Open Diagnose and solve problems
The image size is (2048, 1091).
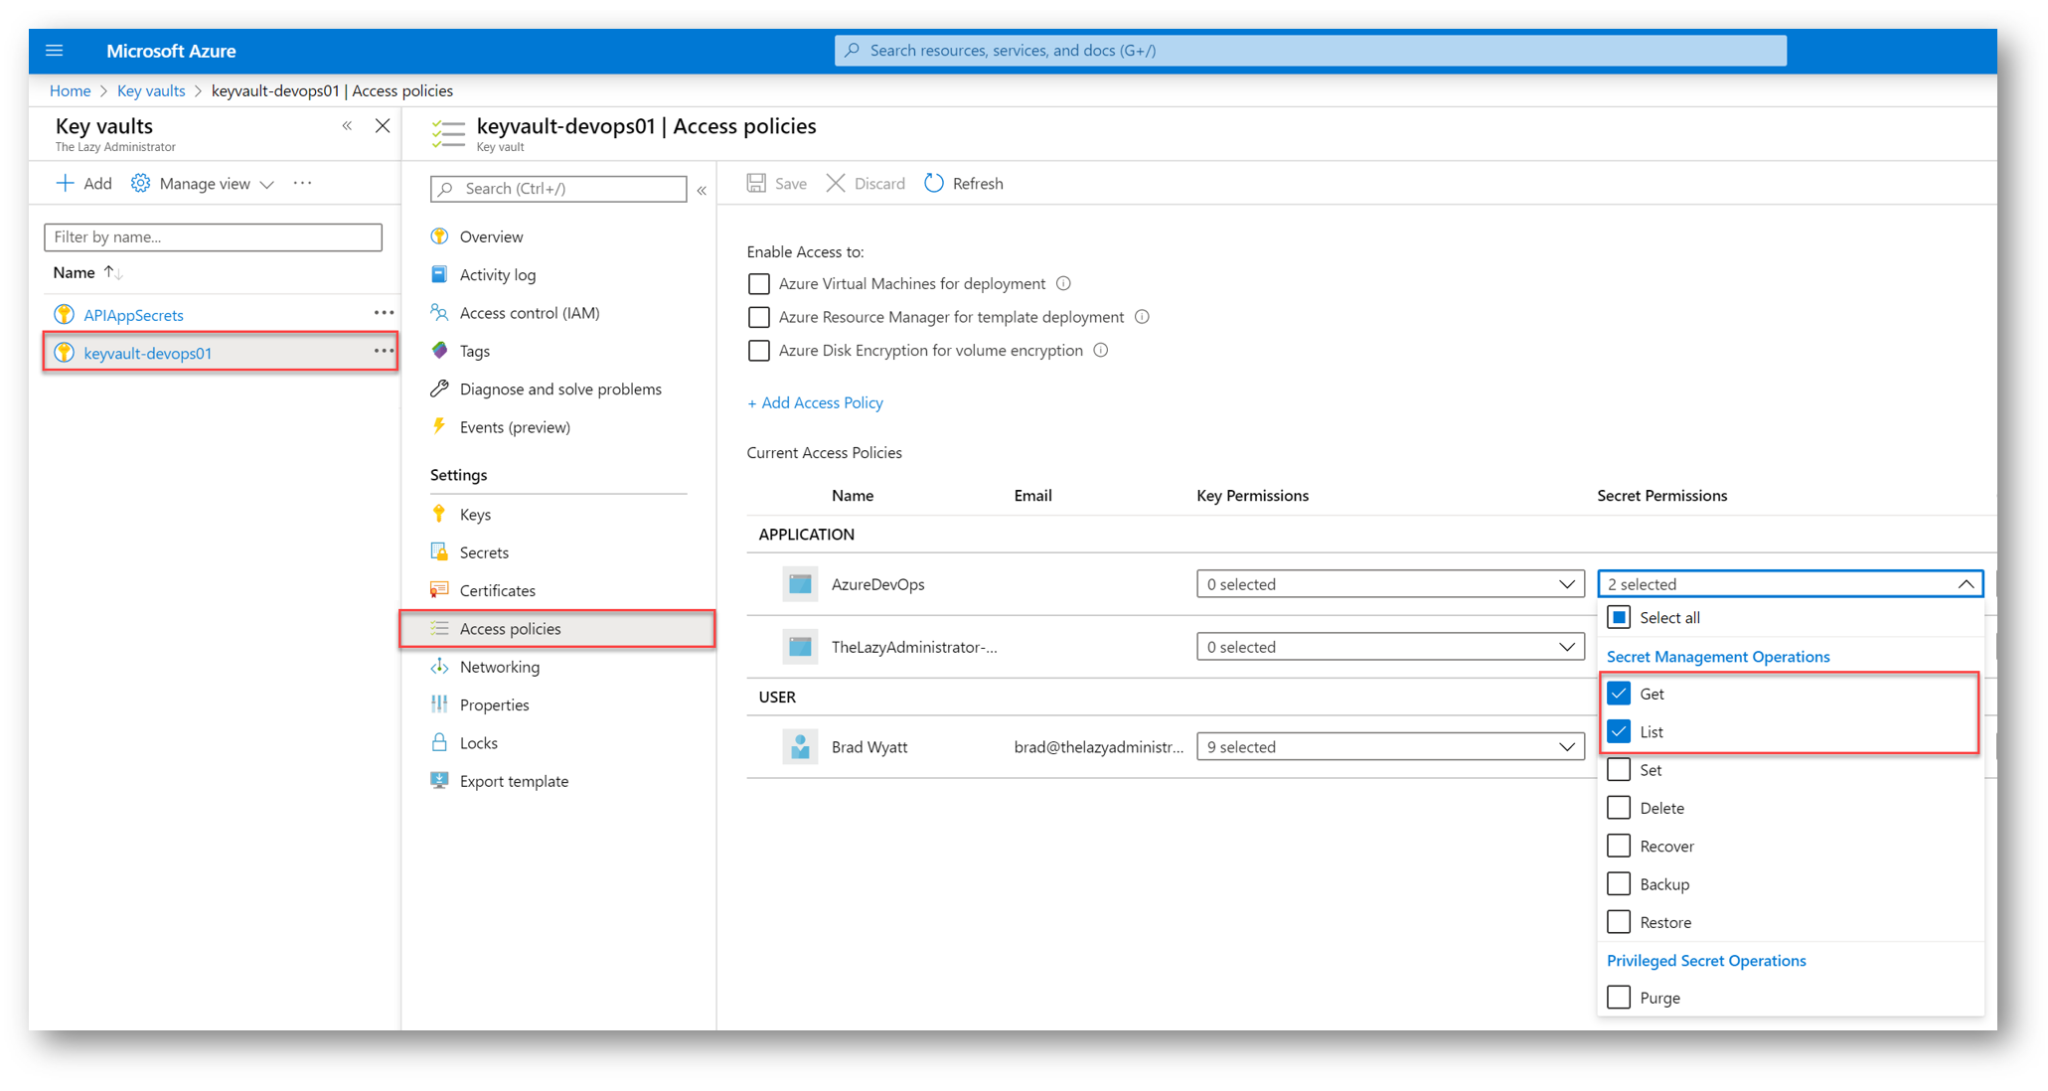(x=558, y=389)
